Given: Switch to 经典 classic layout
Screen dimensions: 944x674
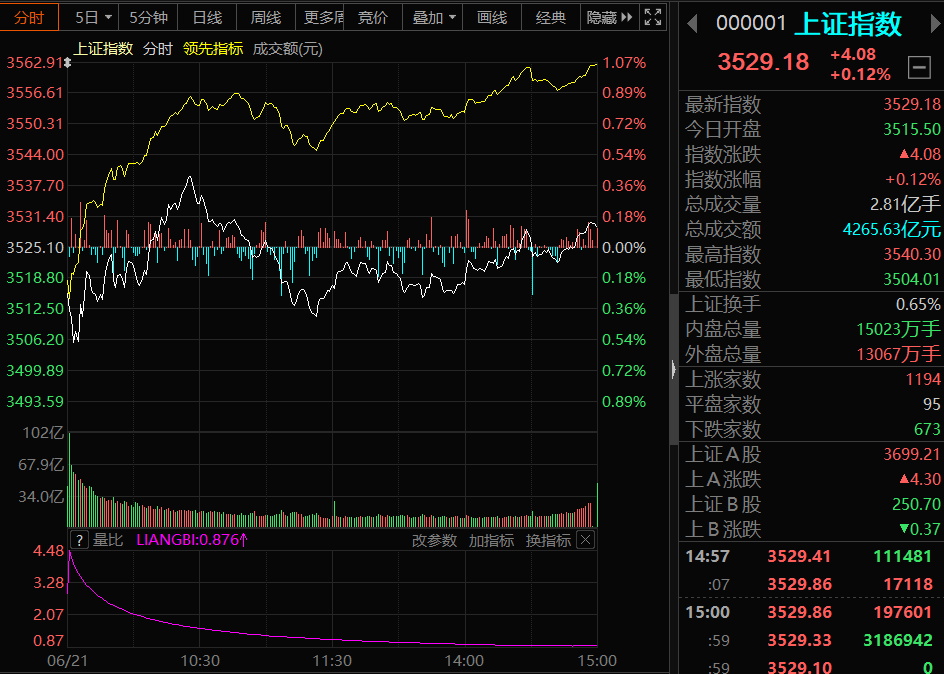Looking at the screenshot, I should [x=550, y=17].
